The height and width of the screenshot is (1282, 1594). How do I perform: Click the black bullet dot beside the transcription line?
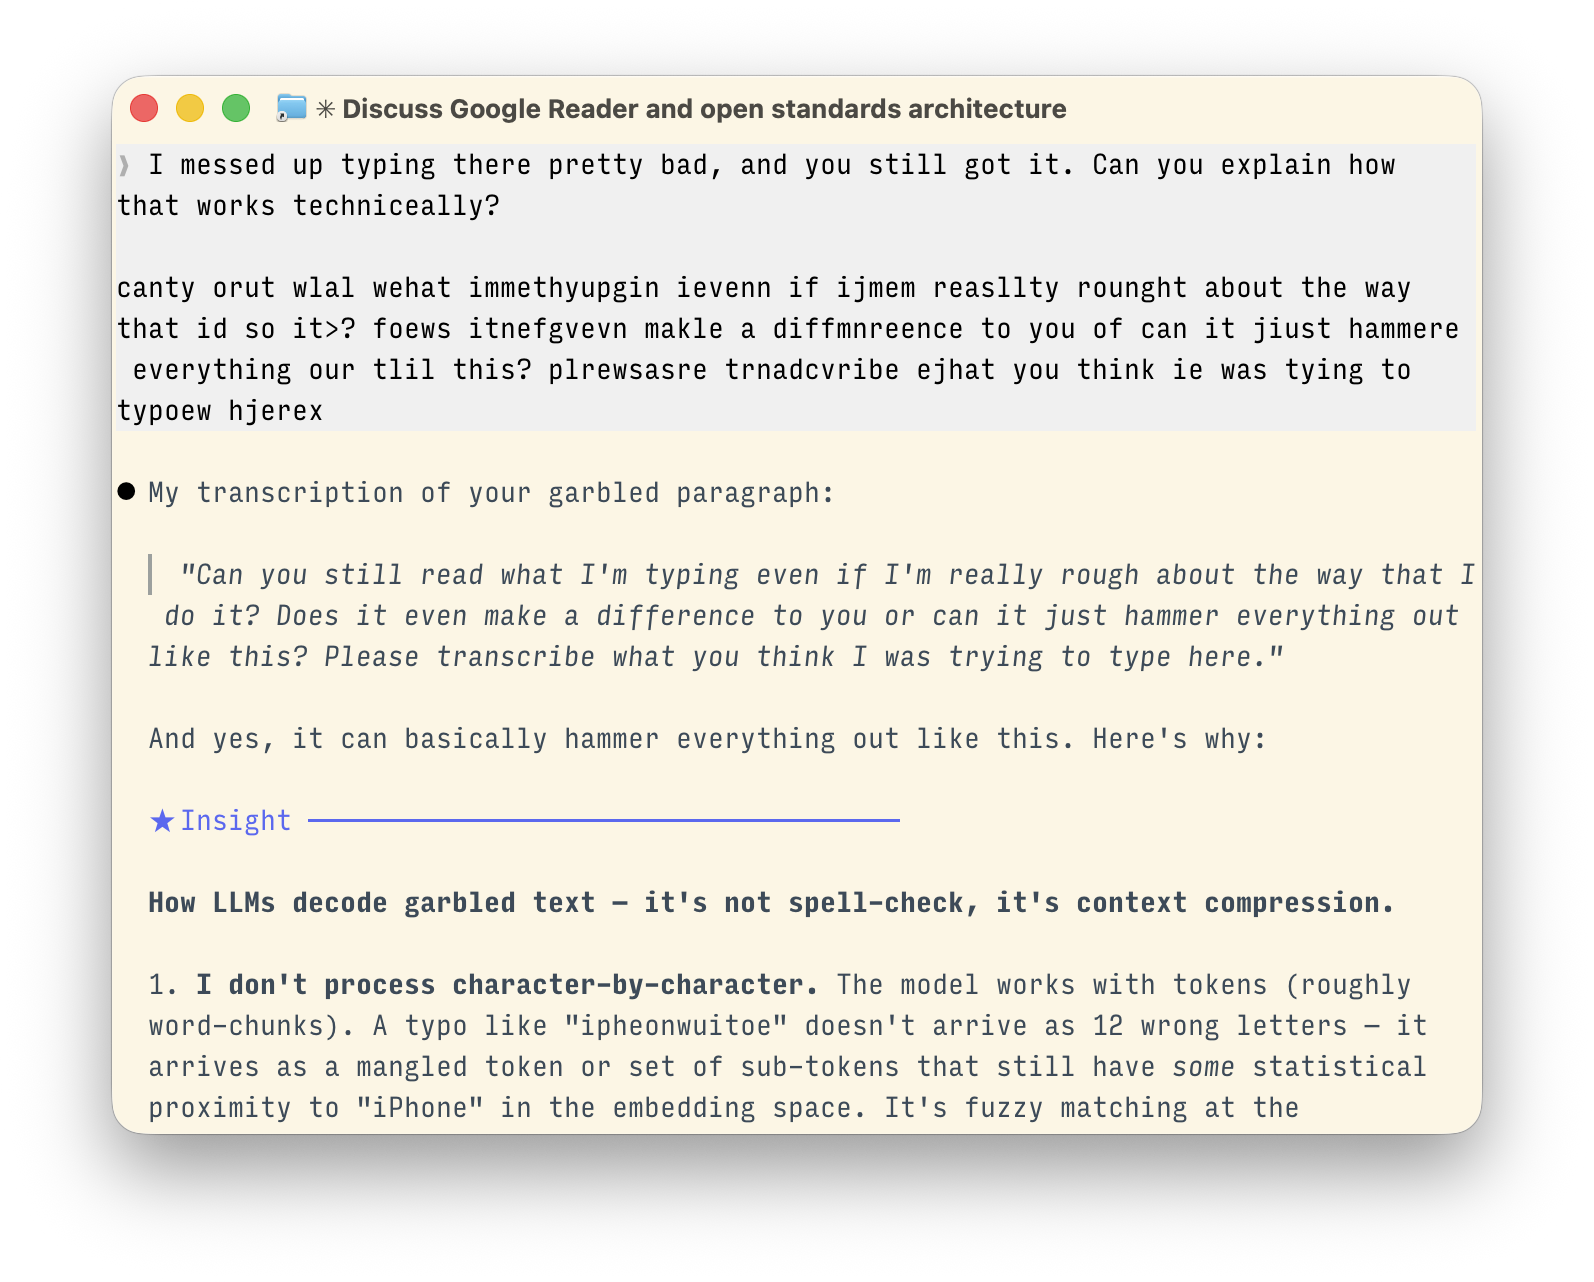(124, 491)
